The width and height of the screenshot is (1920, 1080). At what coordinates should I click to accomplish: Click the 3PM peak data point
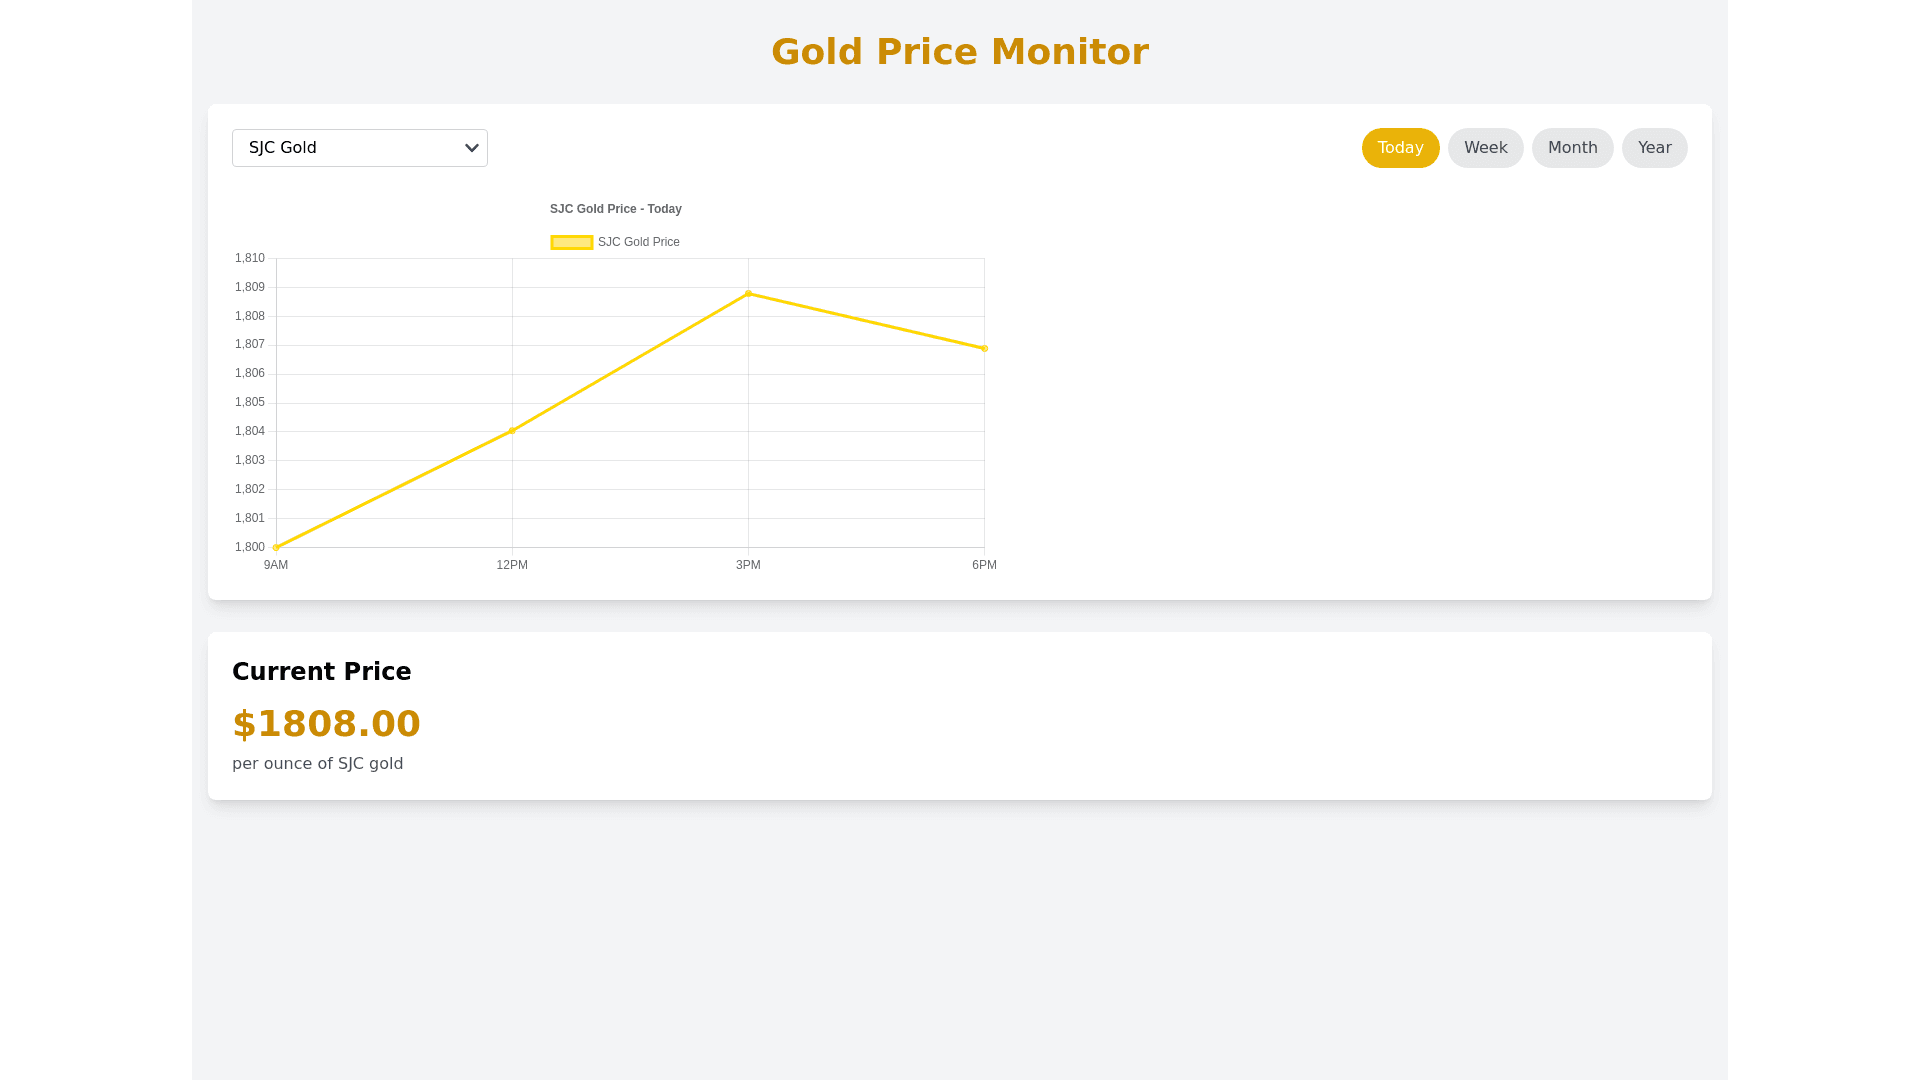[748, 294]
